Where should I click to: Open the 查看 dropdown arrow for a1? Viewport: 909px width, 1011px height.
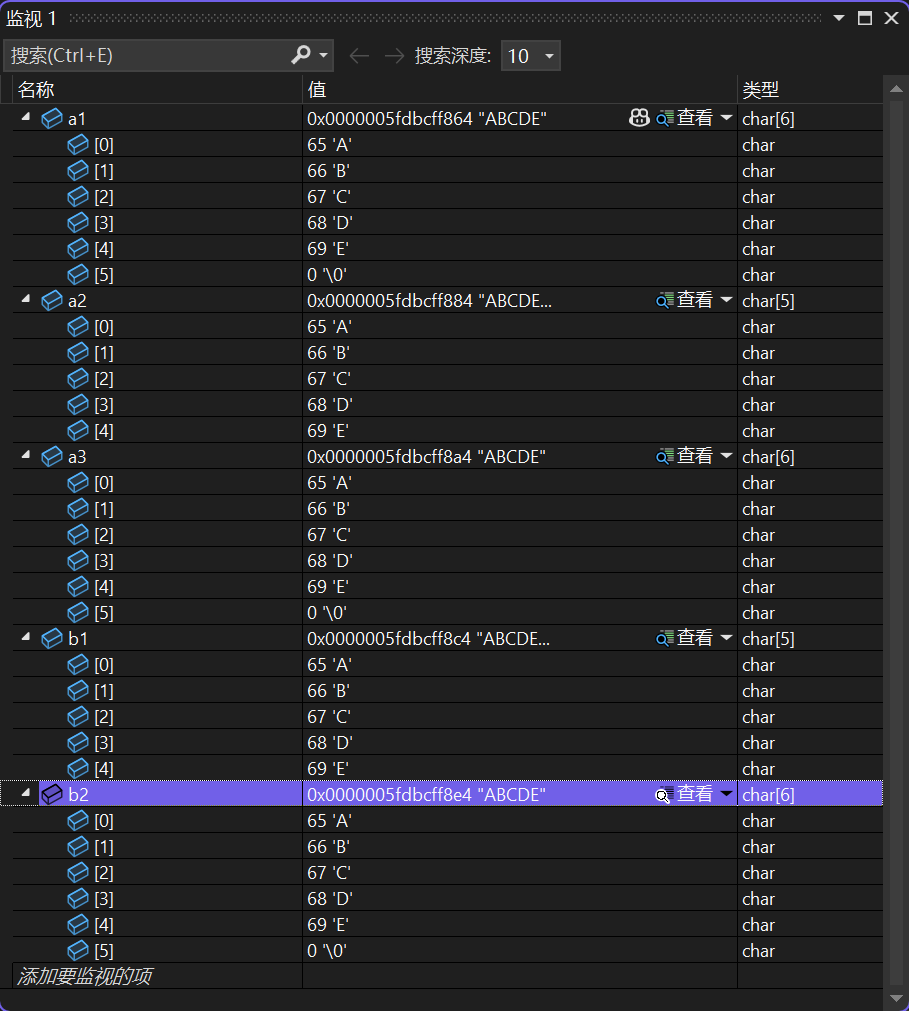(726, 118)
